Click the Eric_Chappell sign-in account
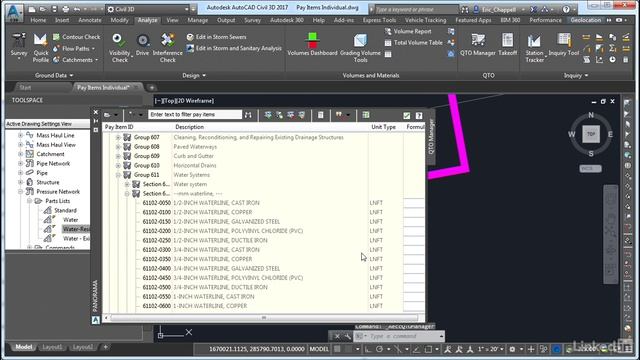 click(x=498, y=9)
